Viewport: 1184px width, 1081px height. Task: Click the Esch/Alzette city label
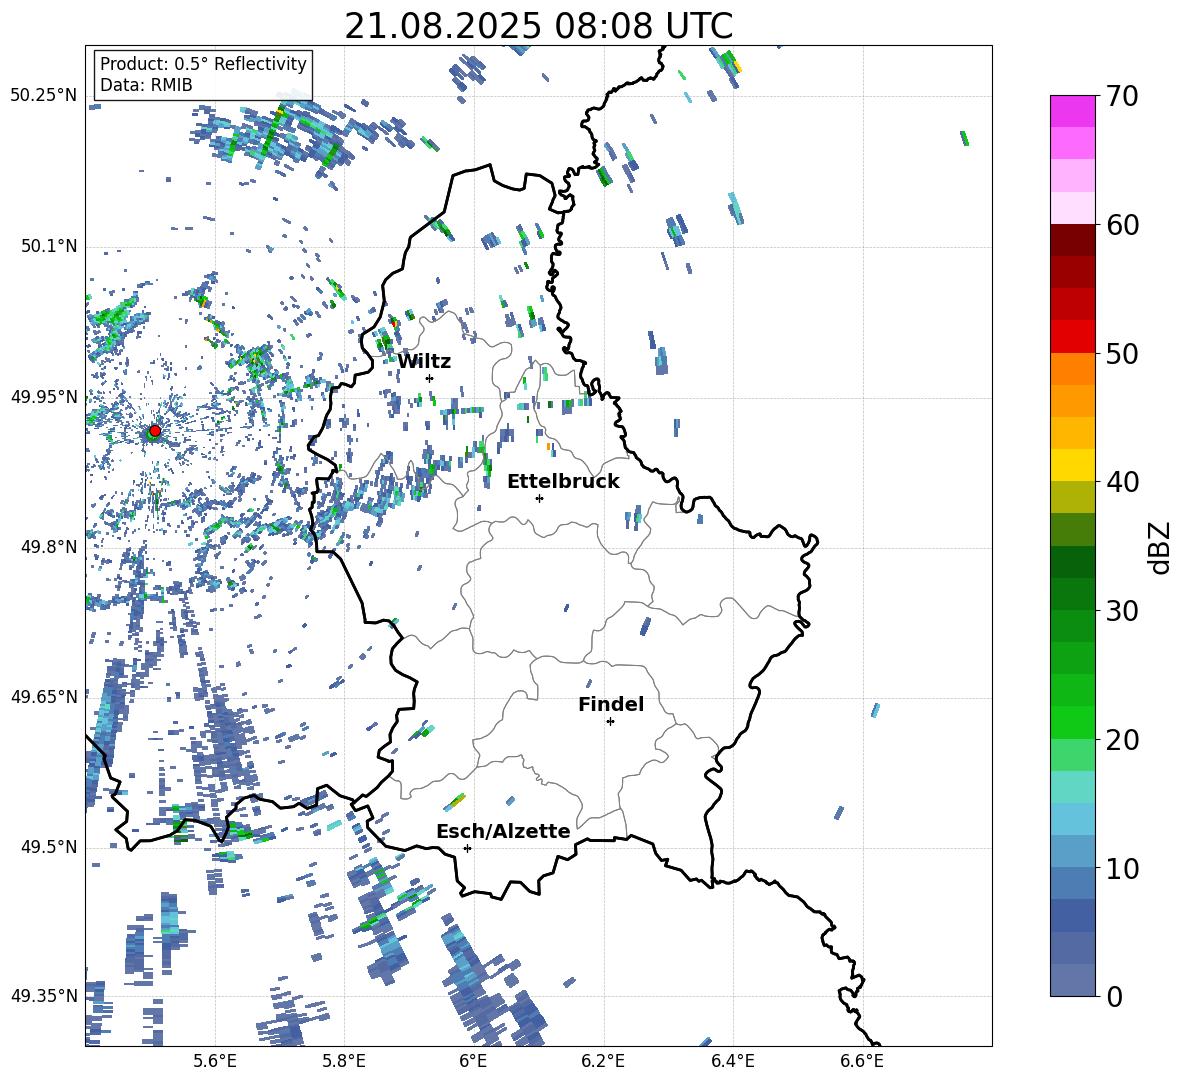pyautogui.click(x=503, y=831)
